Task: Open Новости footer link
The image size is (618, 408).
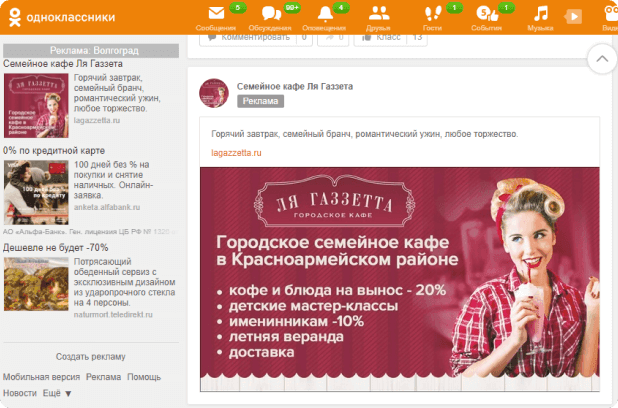Action: (x=20, y=393)
